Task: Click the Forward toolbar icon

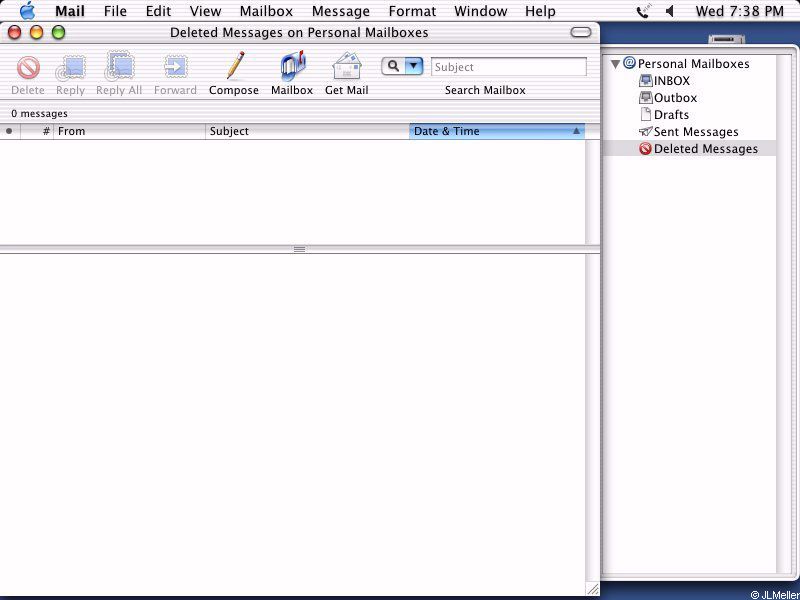Action: (x=176, y=67)
